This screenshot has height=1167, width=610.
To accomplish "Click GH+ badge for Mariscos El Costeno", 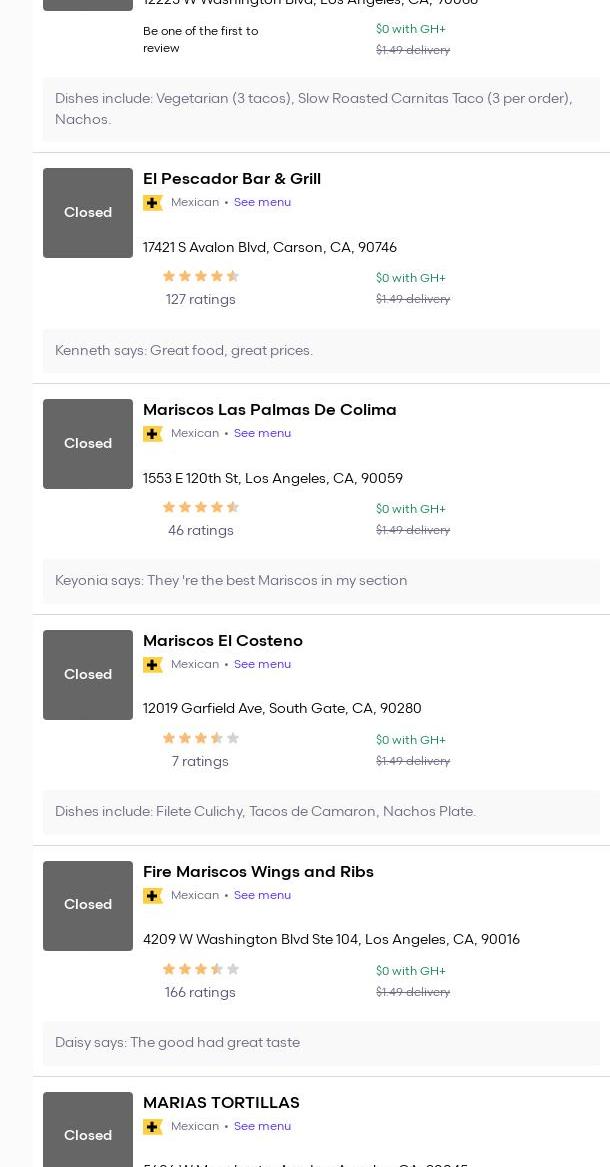I will pos(153,665).
